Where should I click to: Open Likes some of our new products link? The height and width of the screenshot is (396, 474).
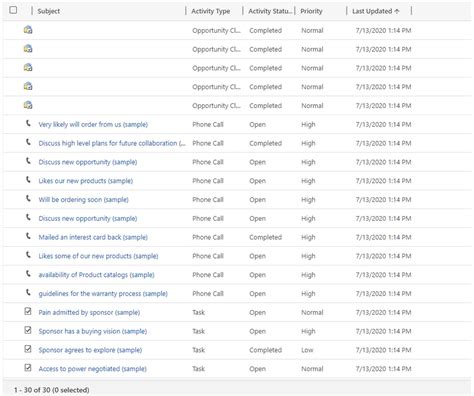pos(98,256)
